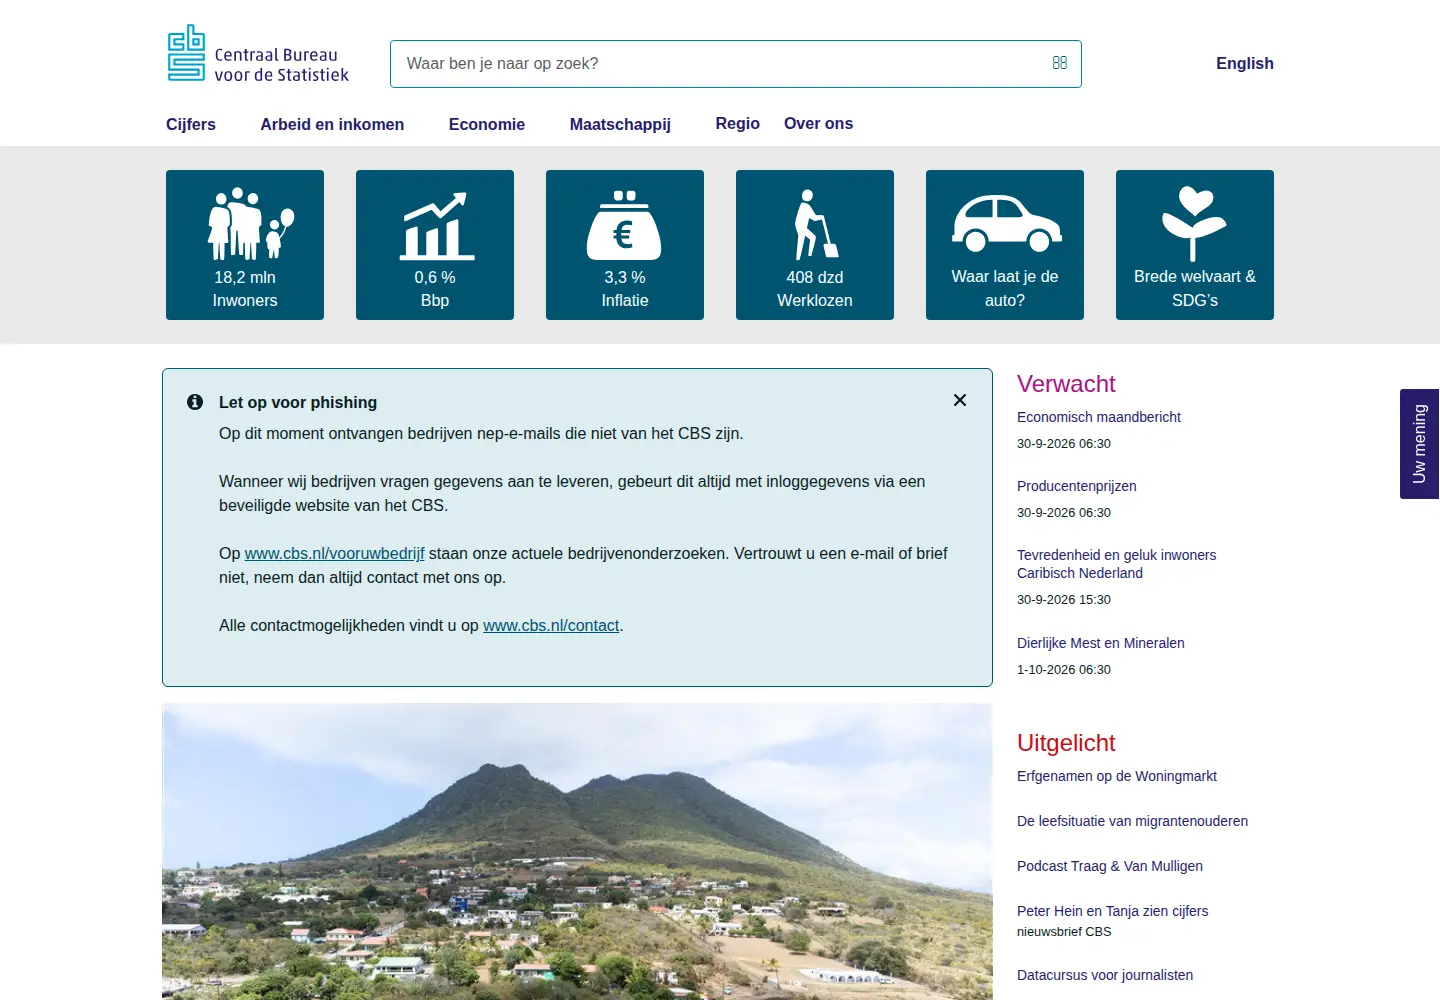Open the Cijfers menu
1440x1000 pixels.
click(x=191, y=124)
